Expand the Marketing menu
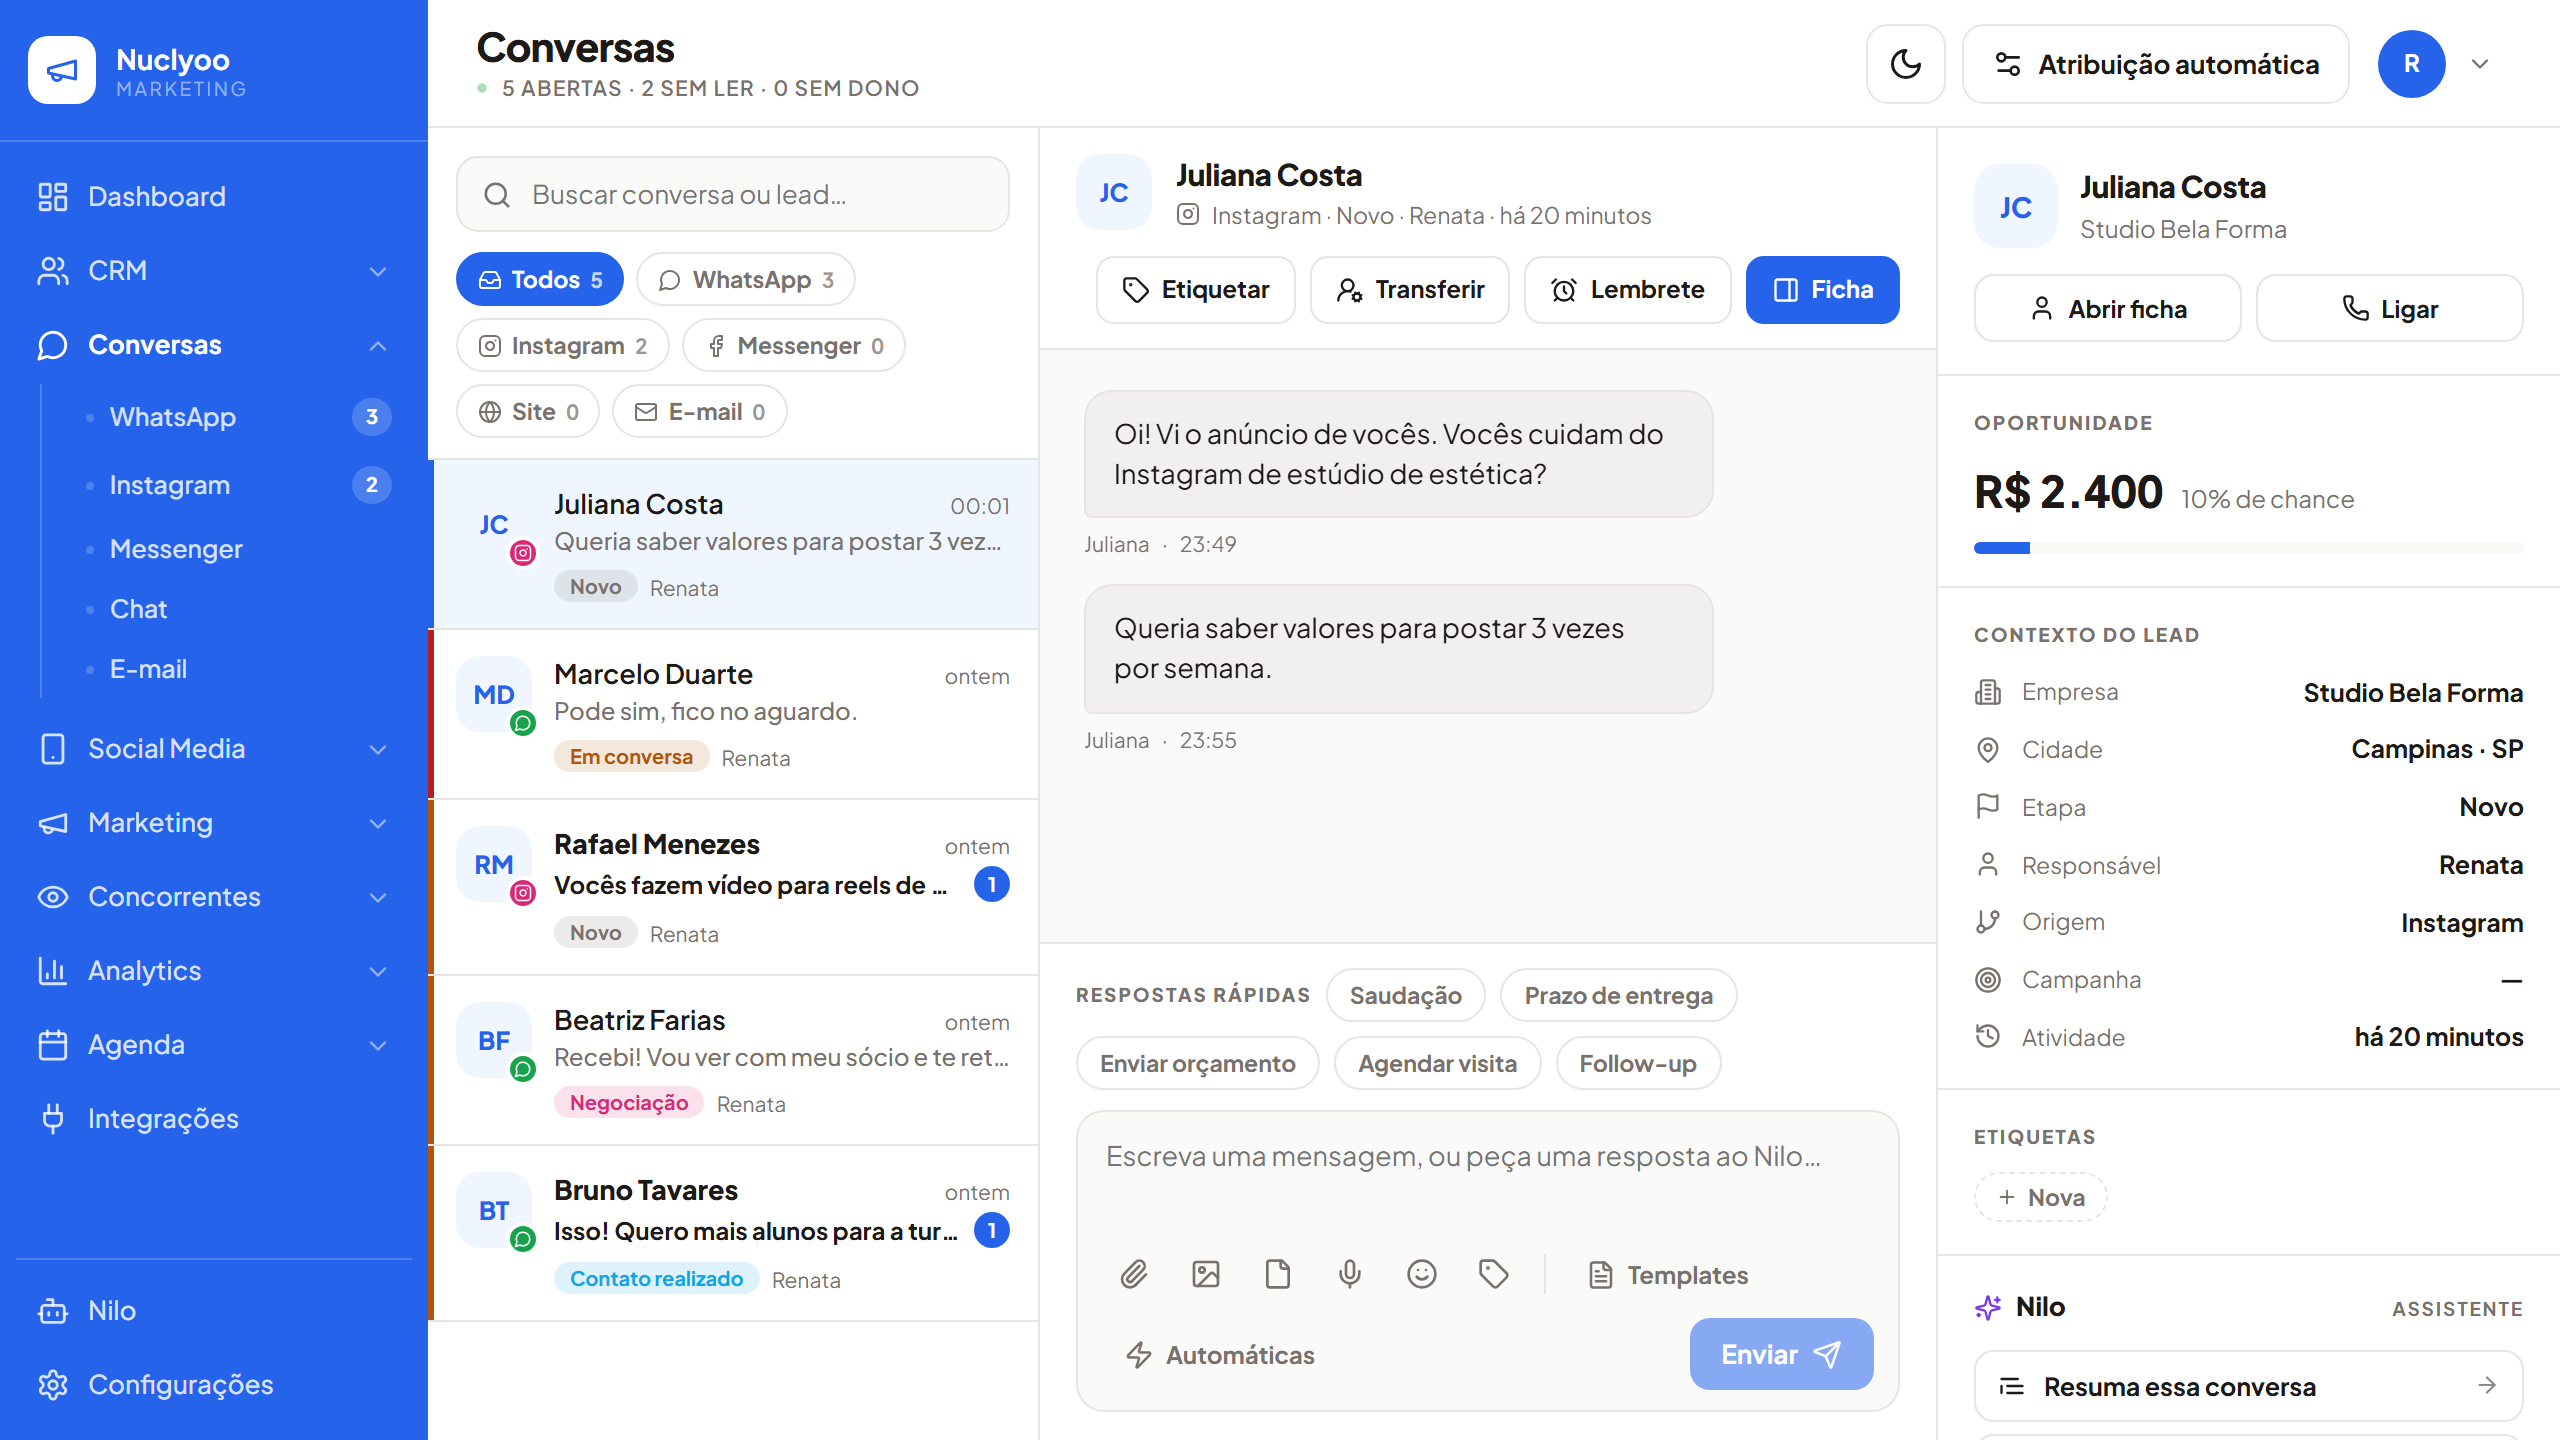 pos(214,823)
